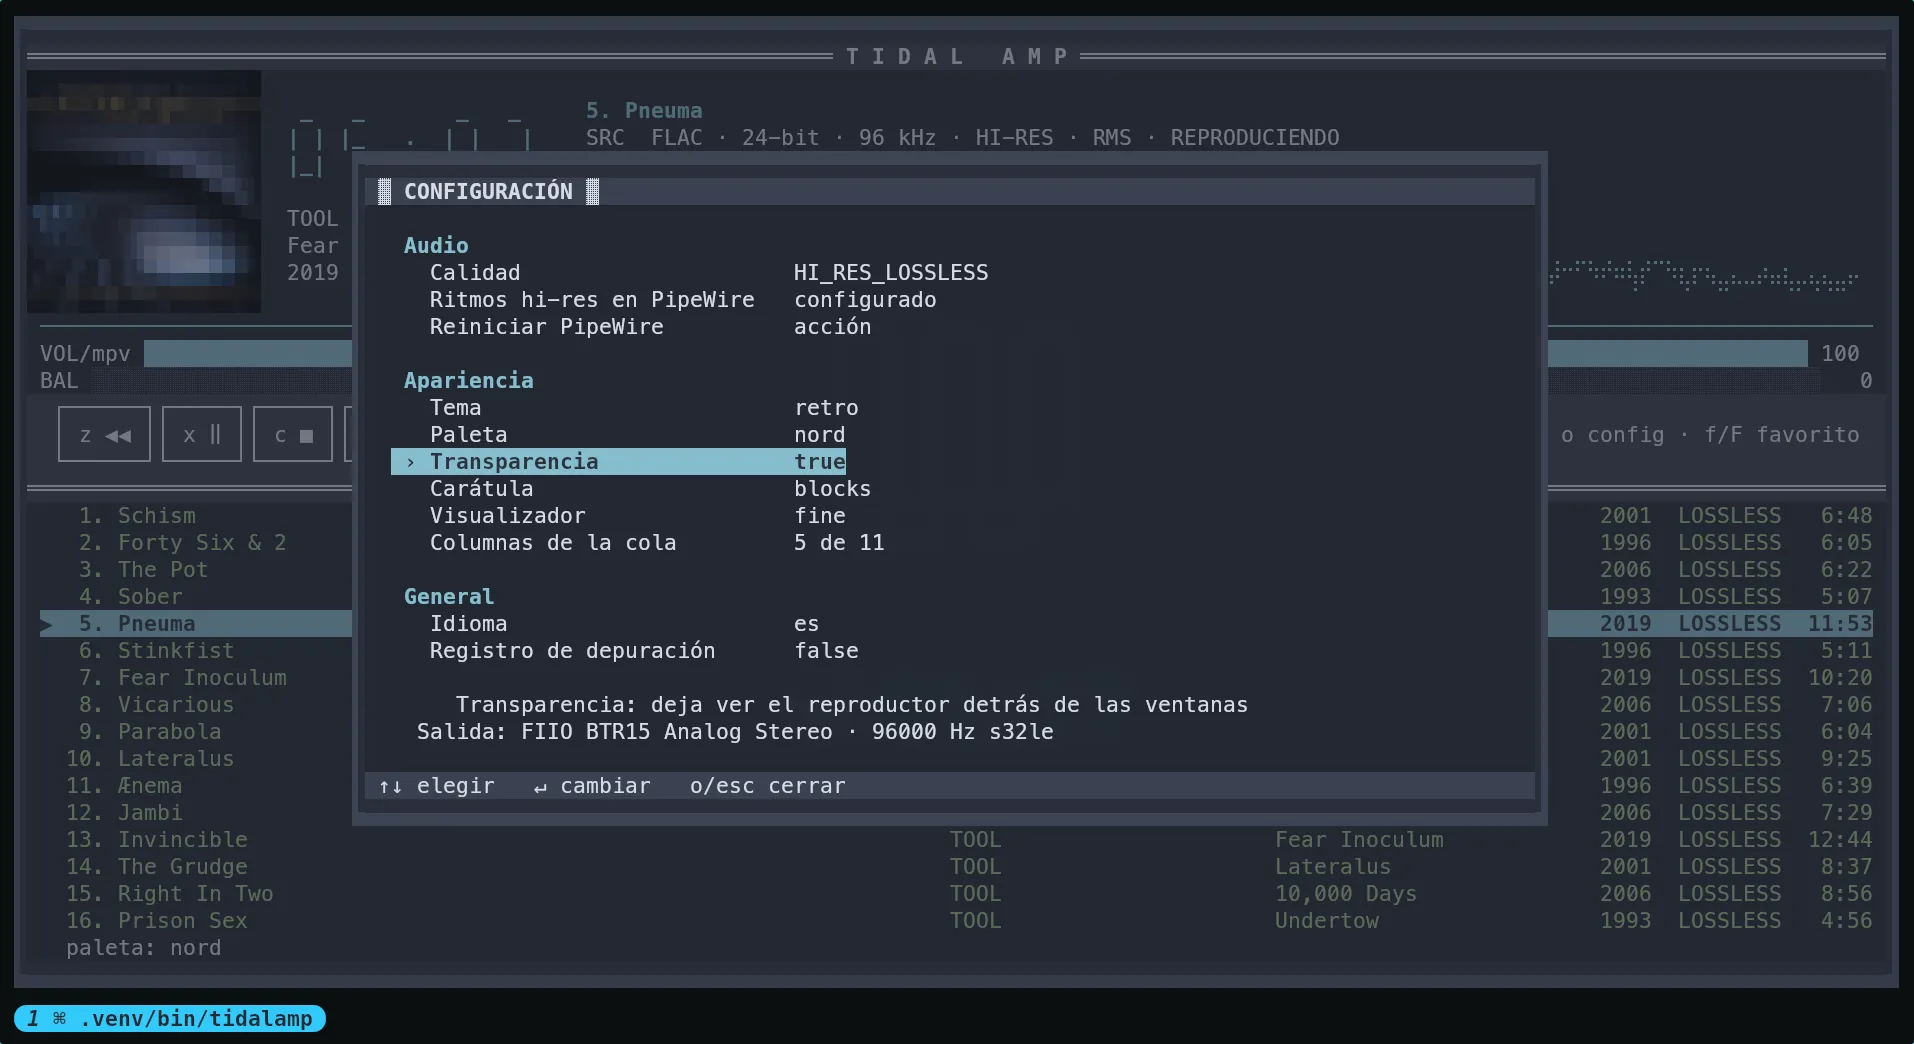Open Columnas de la cola setting

(x=657, y=542)
